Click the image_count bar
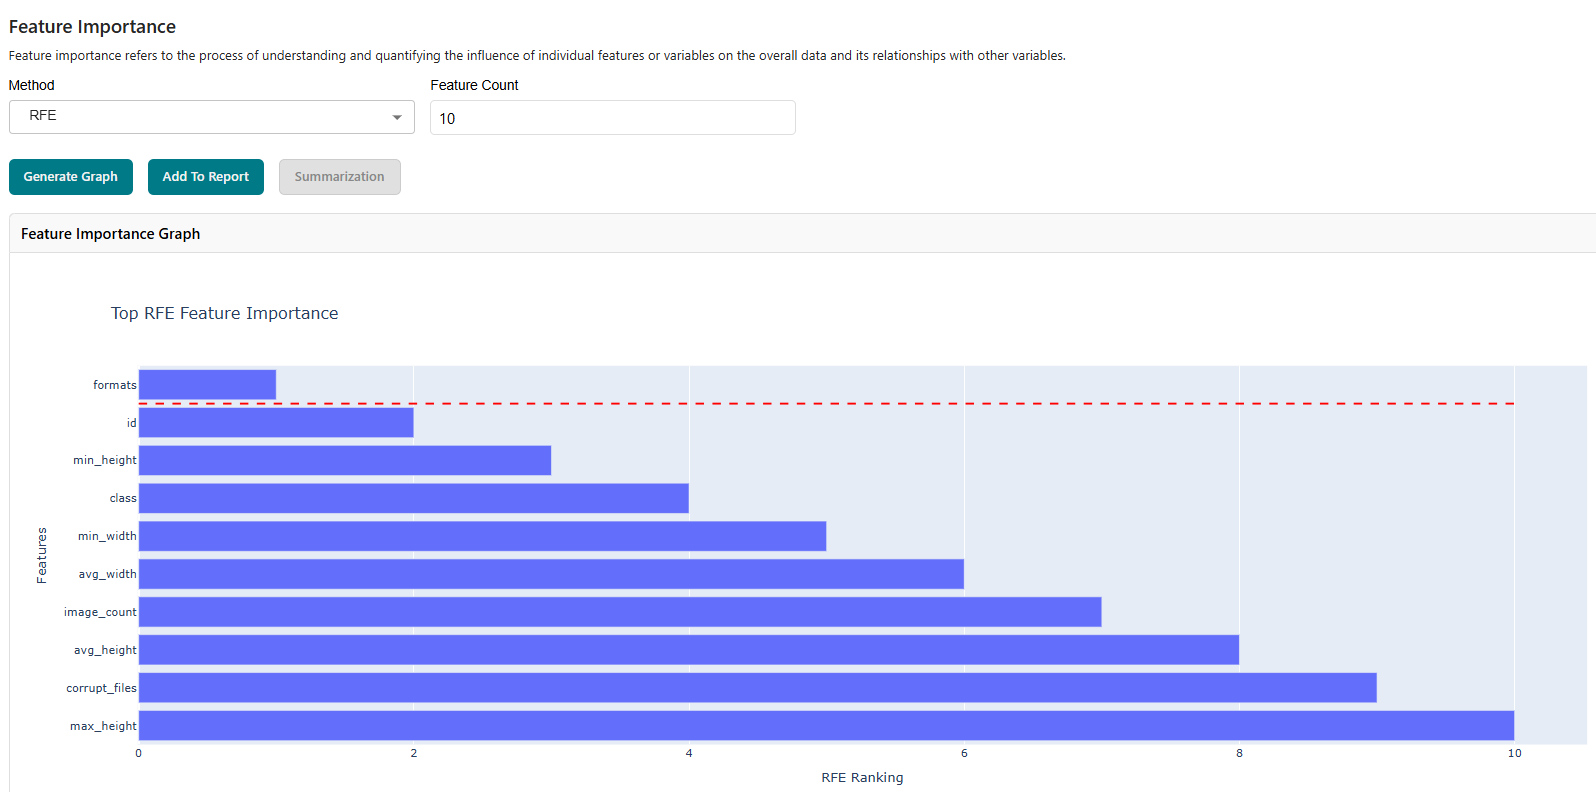Screen dimensions: 1596x792 [620, 611]
